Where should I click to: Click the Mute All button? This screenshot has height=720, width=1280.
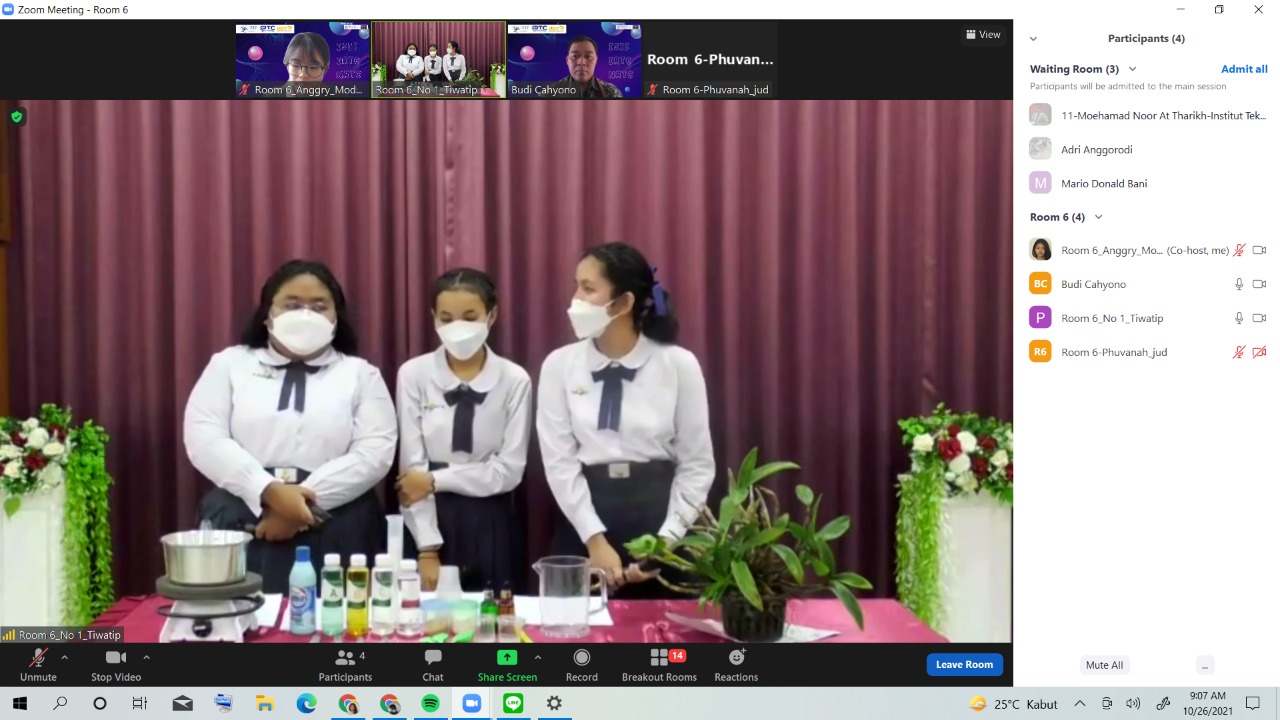1104,665
